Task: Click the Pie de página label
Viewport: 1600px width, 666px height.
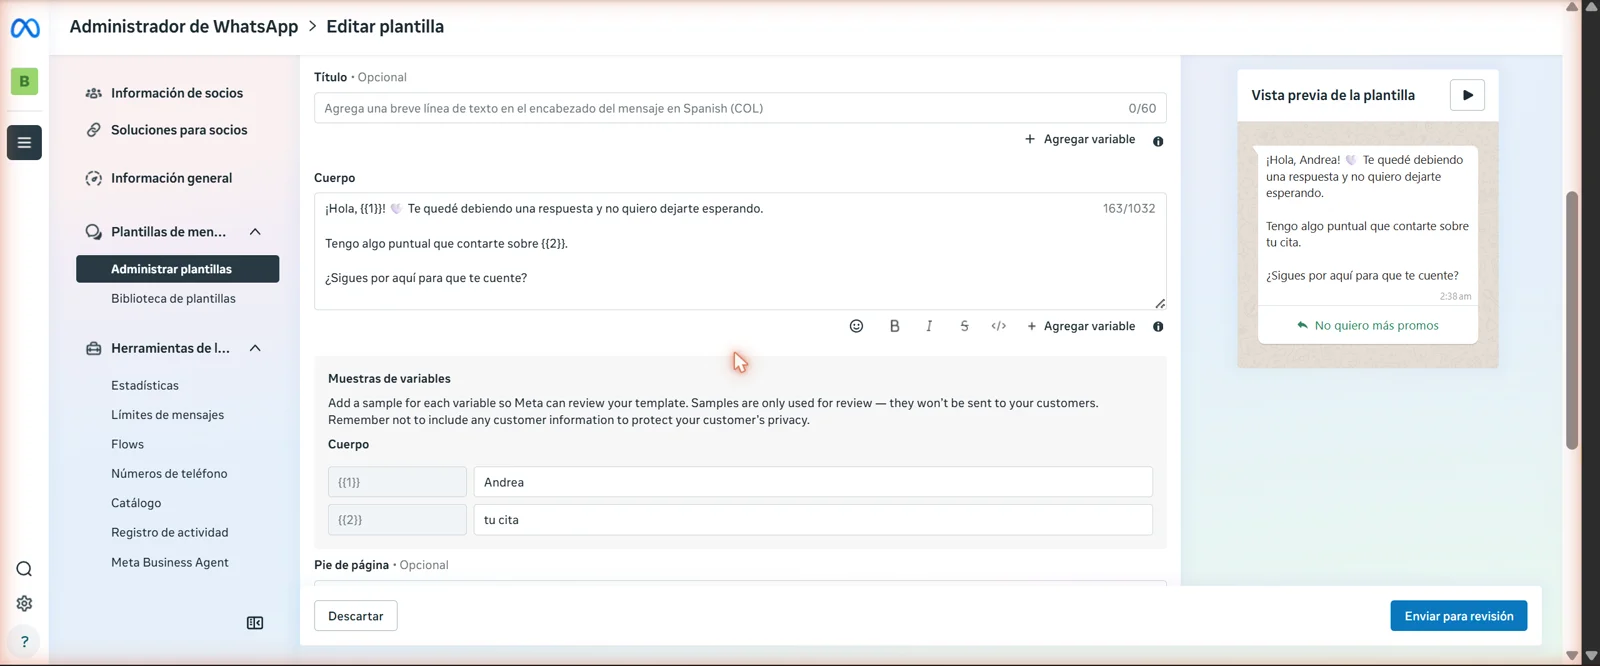Action: tap(351, 565)
